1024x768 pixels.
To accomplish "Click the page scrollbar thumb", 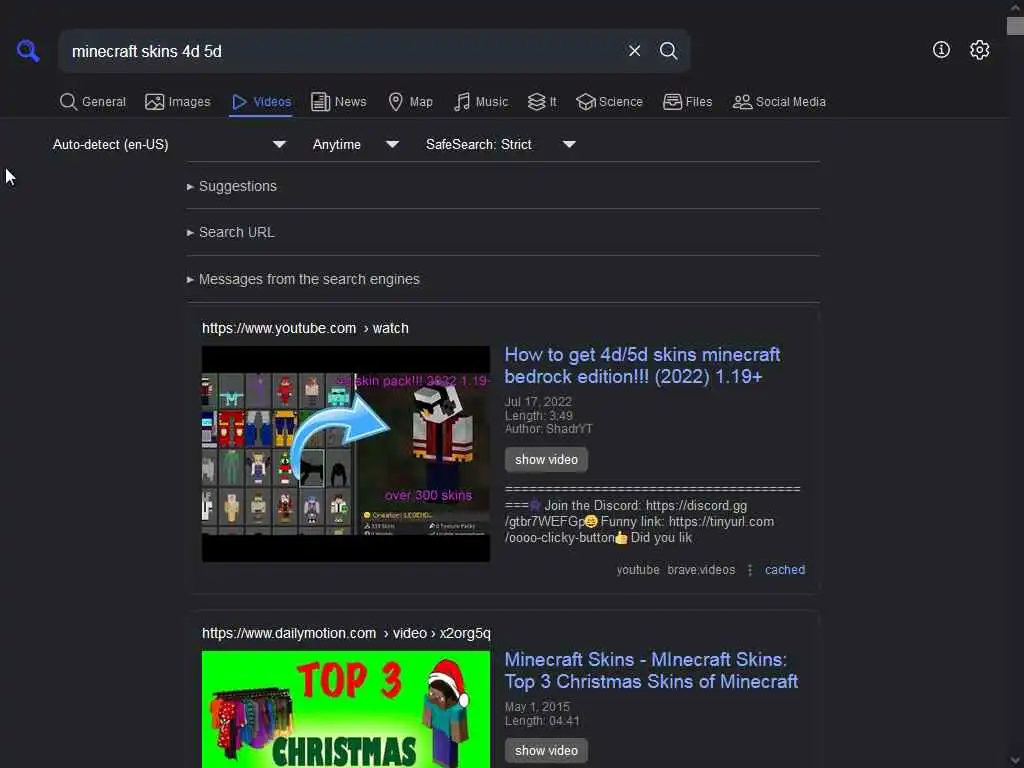I will (x=1015, y=26).
